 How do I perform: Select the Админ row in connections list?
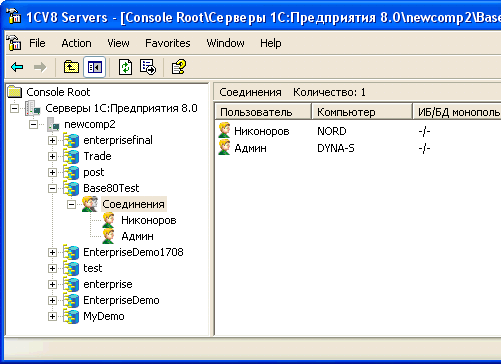pos(357,148)
